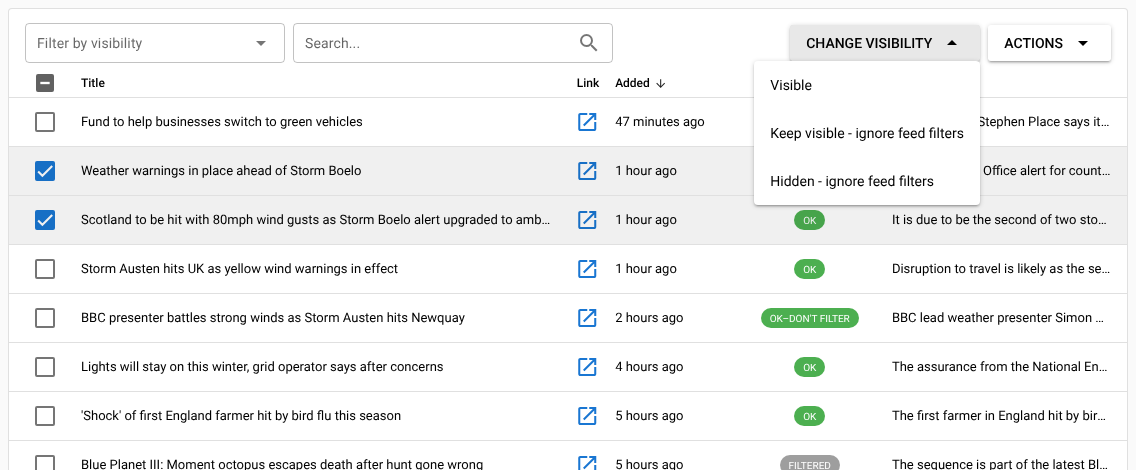1136x470 pixels.
Task: Select 'Storm Austen hits UK' row checkbox
Action: coord(45,269)
